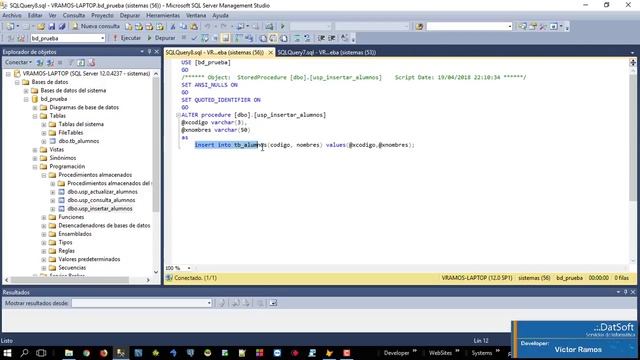Click the bd_prueba database cylinder icon
This screenshot has width=640, height=360.
(35, 99)
